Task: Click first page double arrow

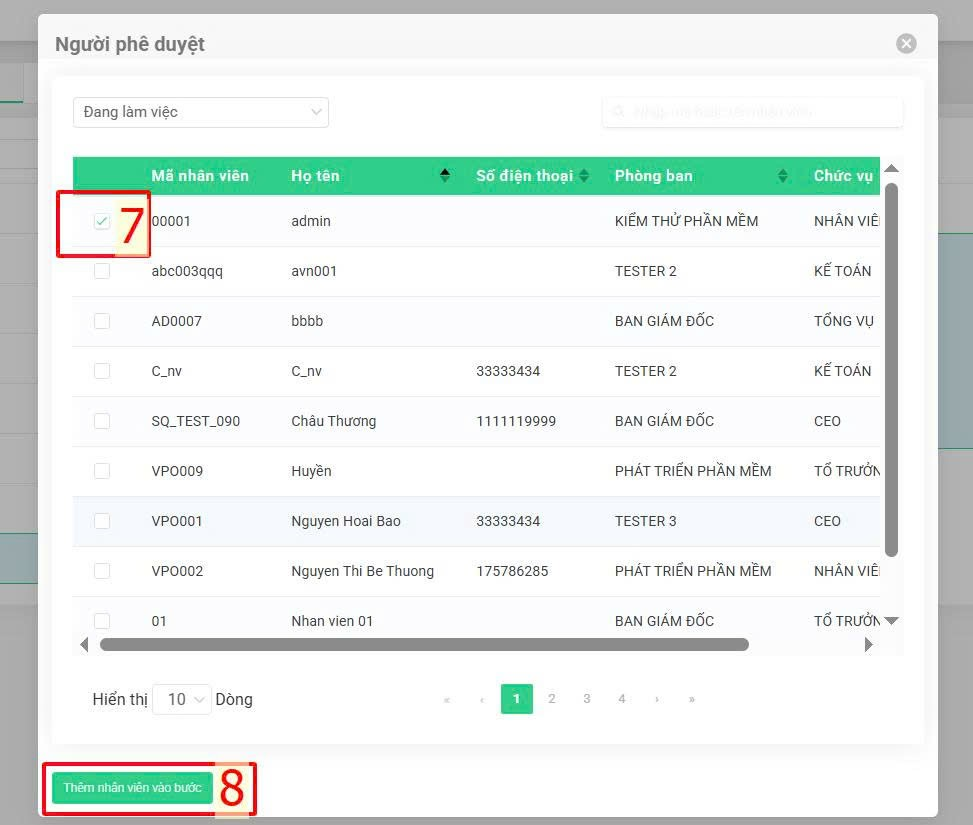Action: pyautogui.click(x=447, y=700)
